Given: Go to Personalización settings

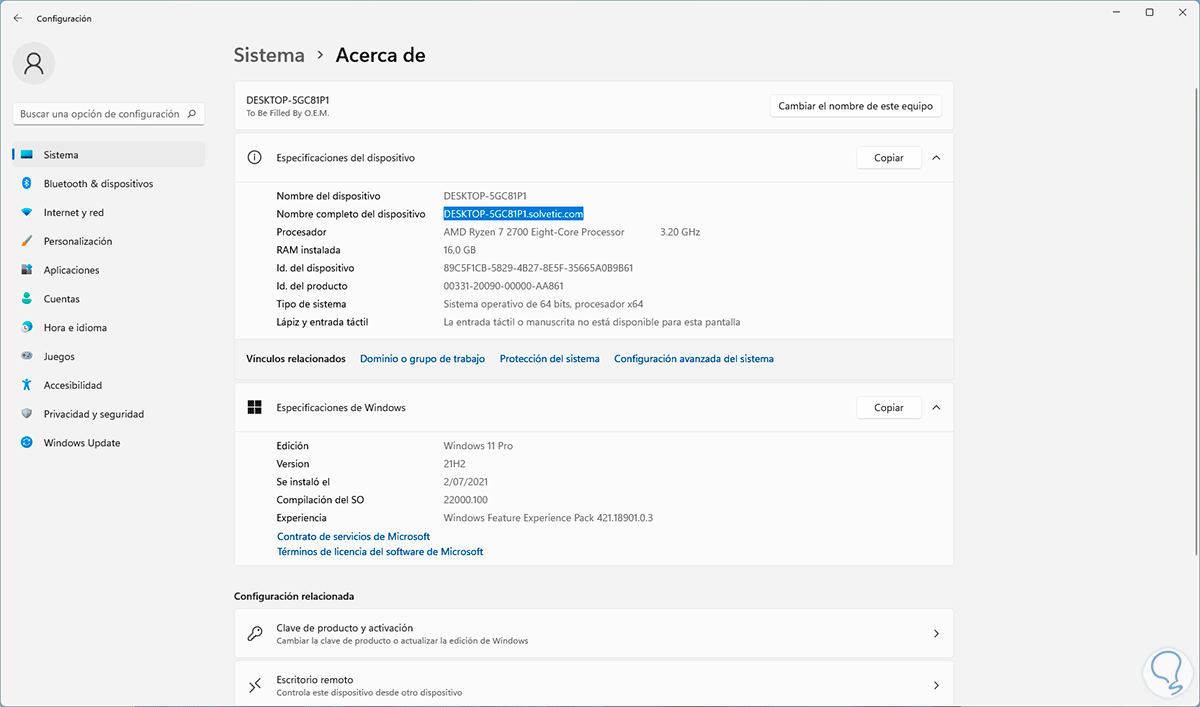Looking at the screenshot, I should (77, 242).
